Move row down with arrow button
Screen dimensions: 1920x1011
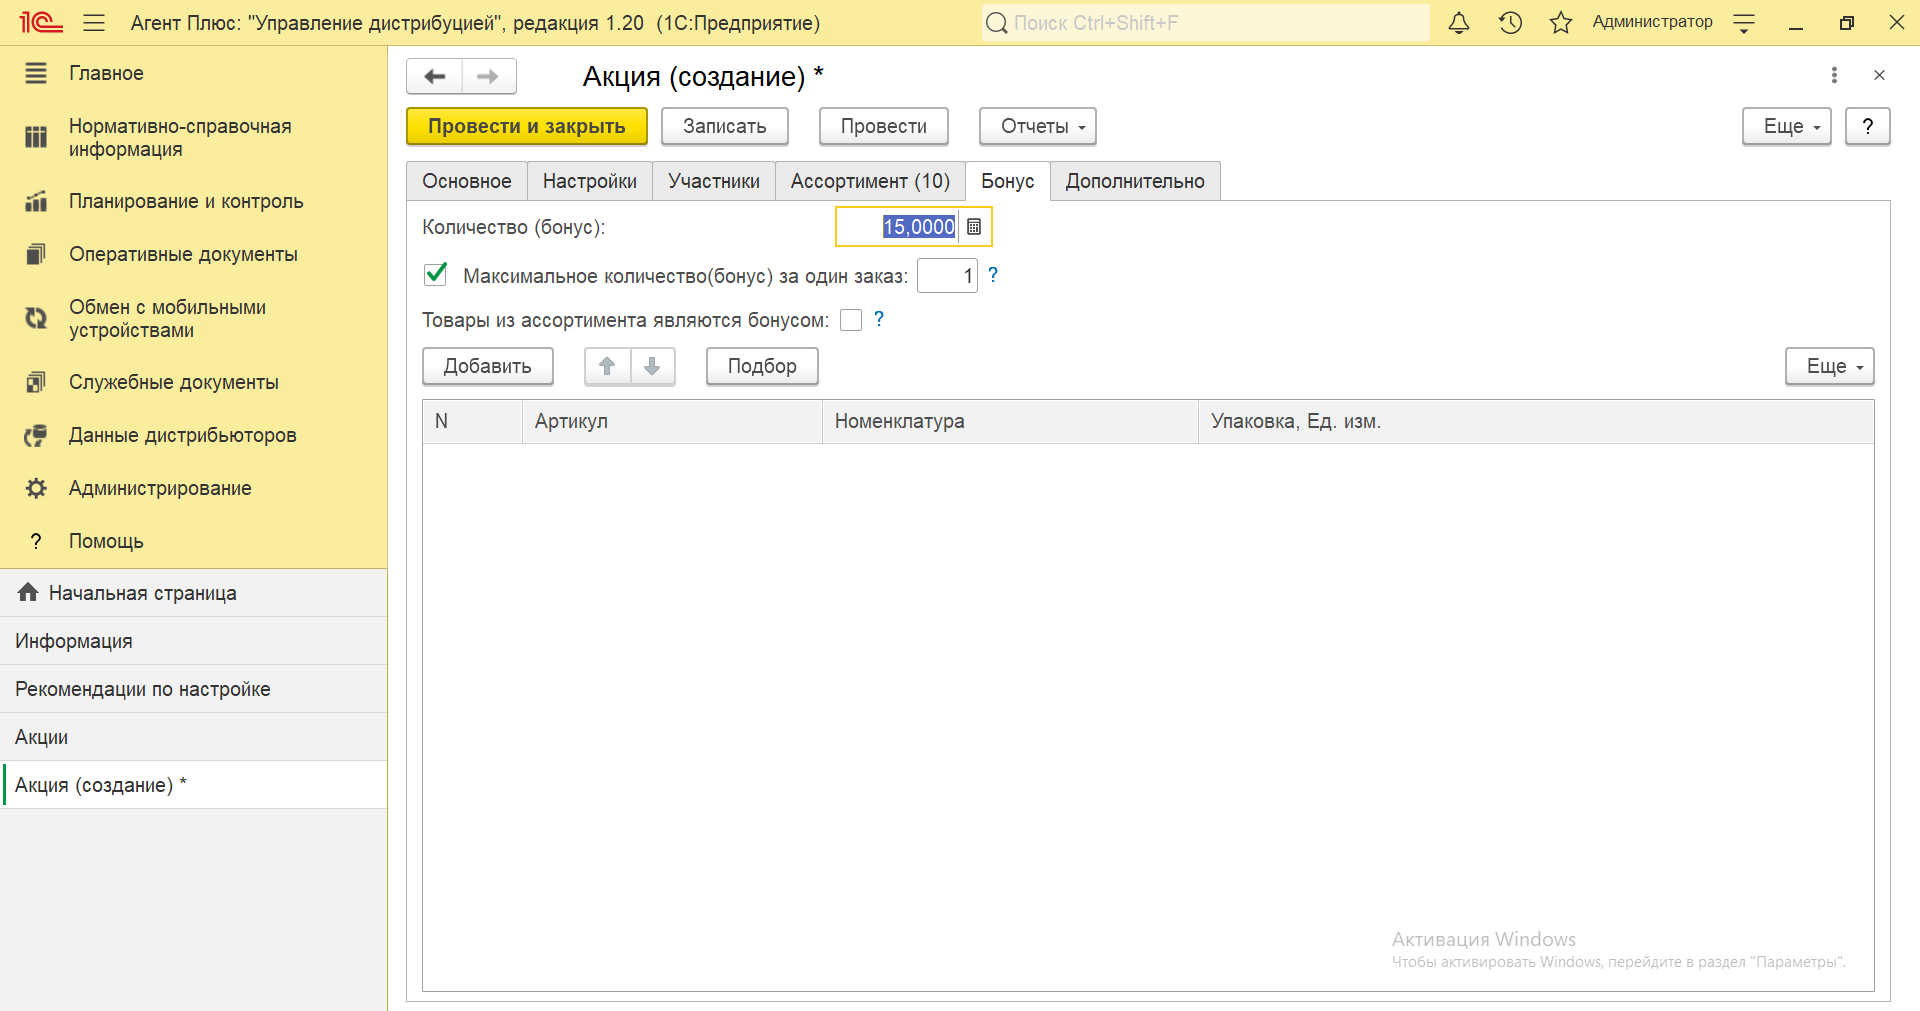point(652,366)
